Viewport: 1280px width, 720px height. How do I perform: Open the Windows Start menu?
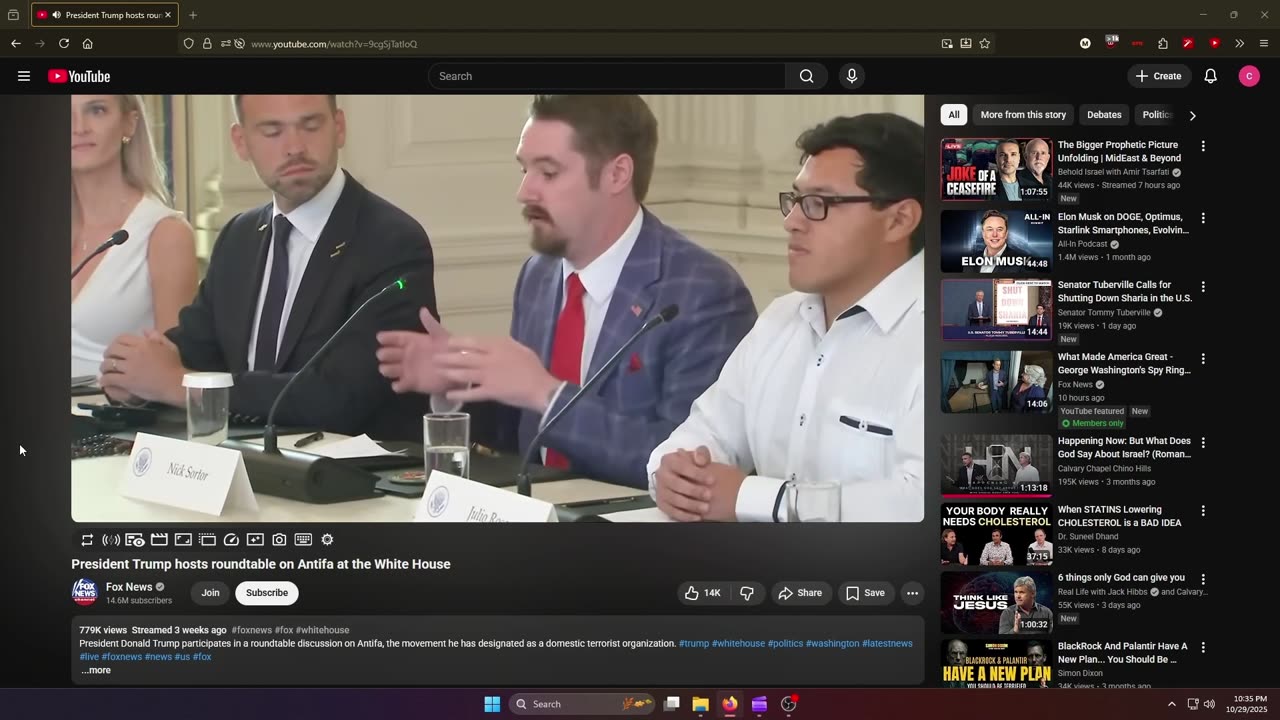point(492,704)
